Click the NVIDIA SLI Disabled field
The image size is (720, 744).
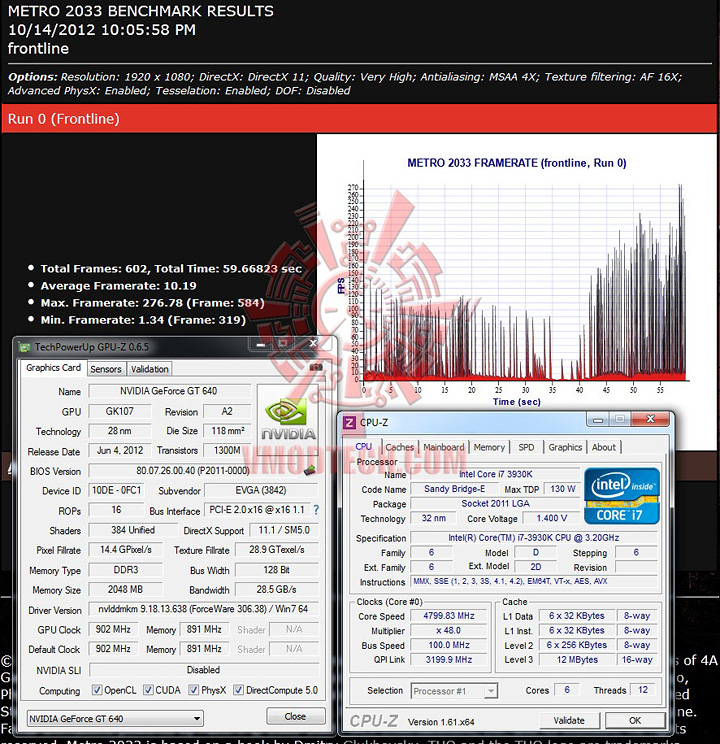(203, 670)
